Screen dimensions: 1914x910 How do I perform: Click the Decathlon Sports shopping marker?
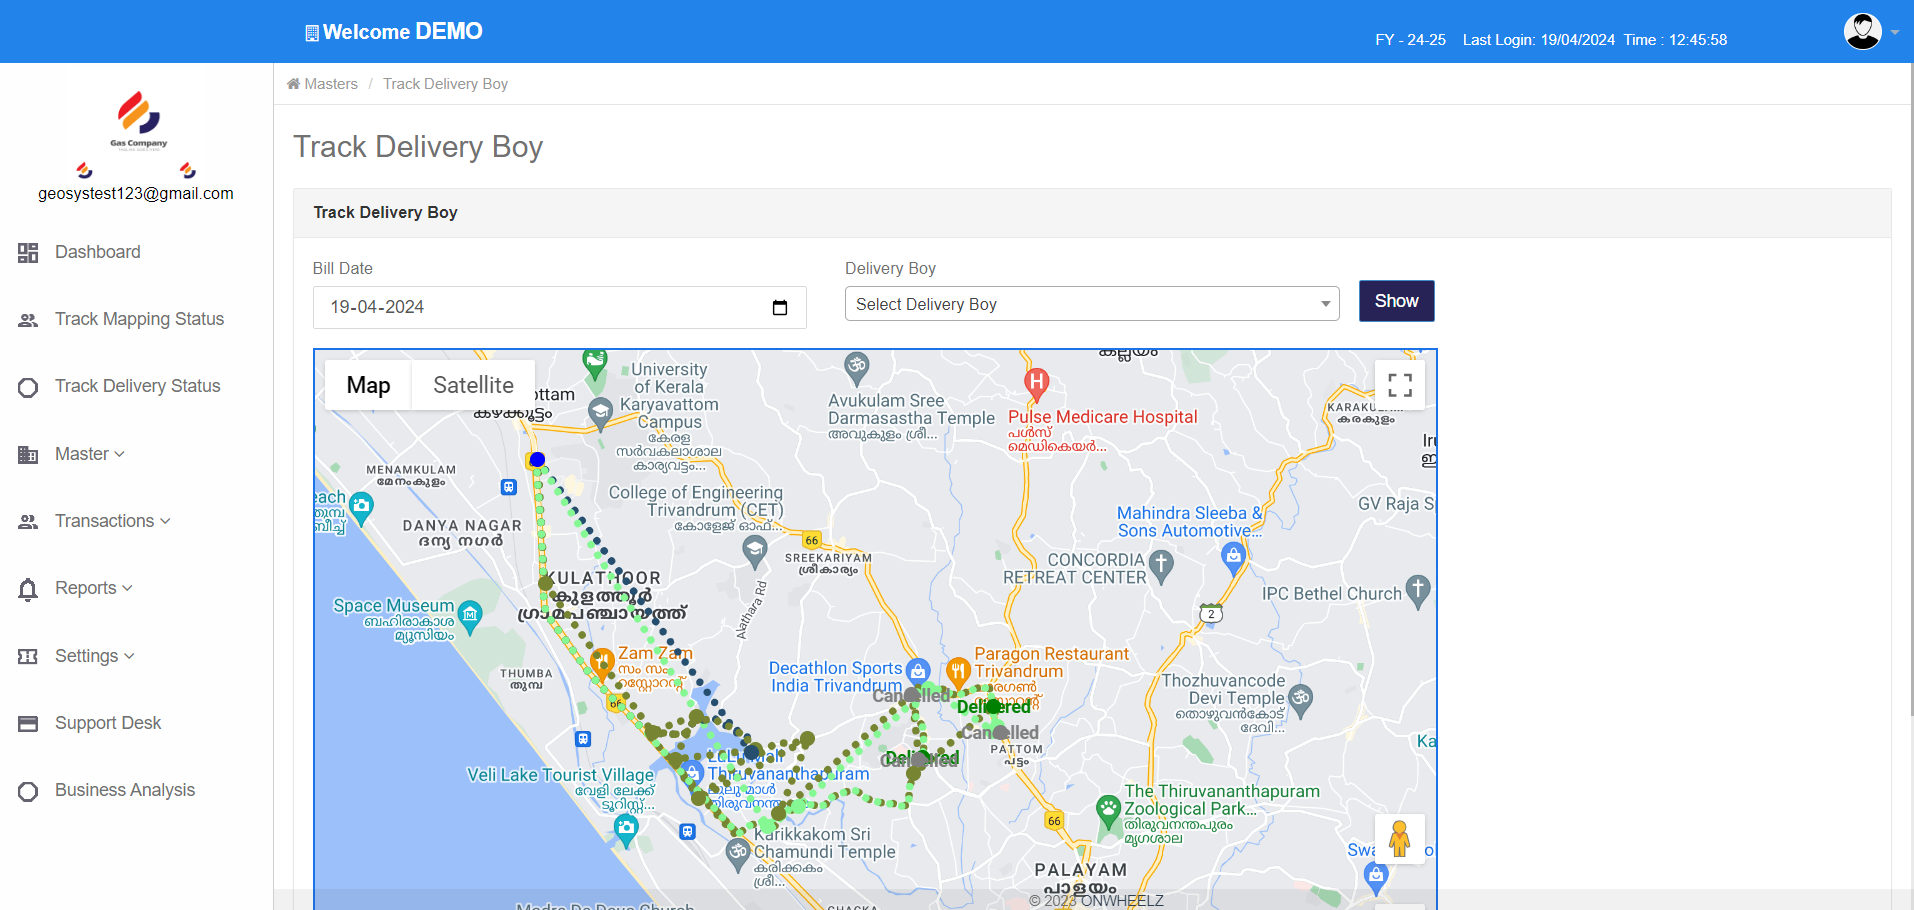pos(918,671)
